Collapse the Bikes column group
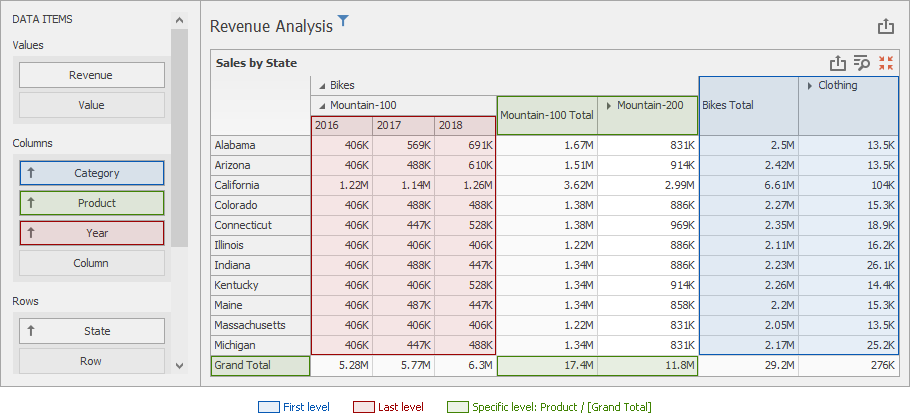 pos(322,86)
